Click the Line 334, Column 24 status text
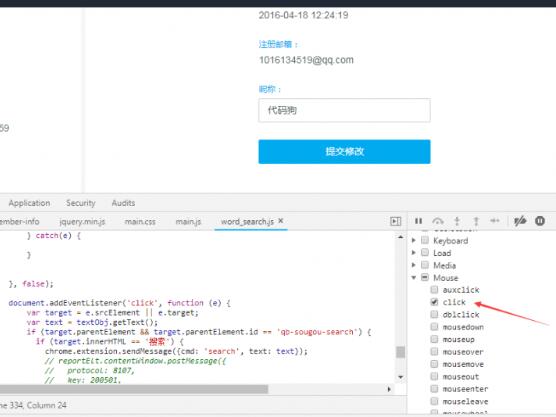The width and height of the screenshot is (556, 417). 33,405
